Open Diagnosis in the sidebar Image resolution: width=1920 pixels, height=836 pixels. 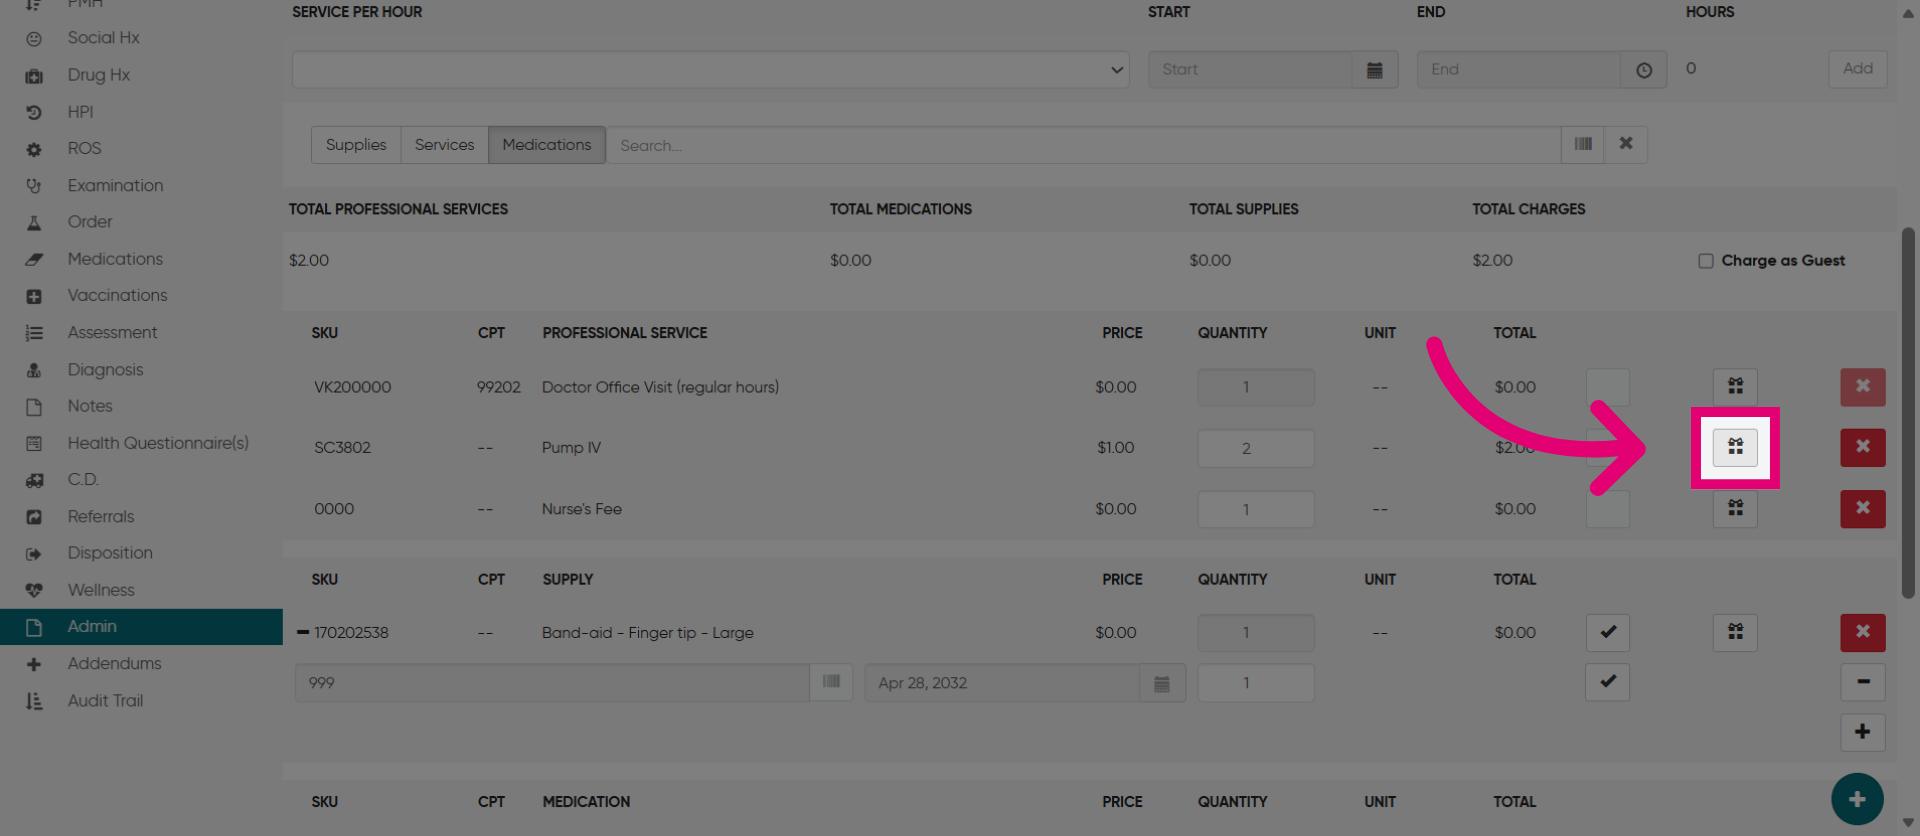coord(105,369)
